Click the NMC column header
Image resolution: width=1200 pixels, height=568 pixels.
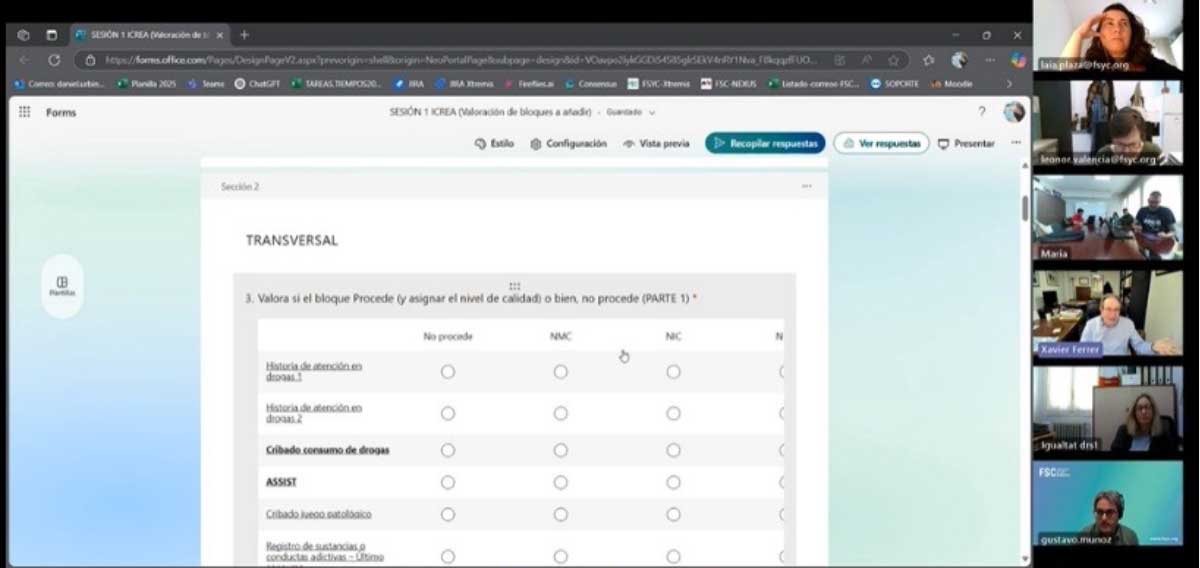click(x=561, y=337)
